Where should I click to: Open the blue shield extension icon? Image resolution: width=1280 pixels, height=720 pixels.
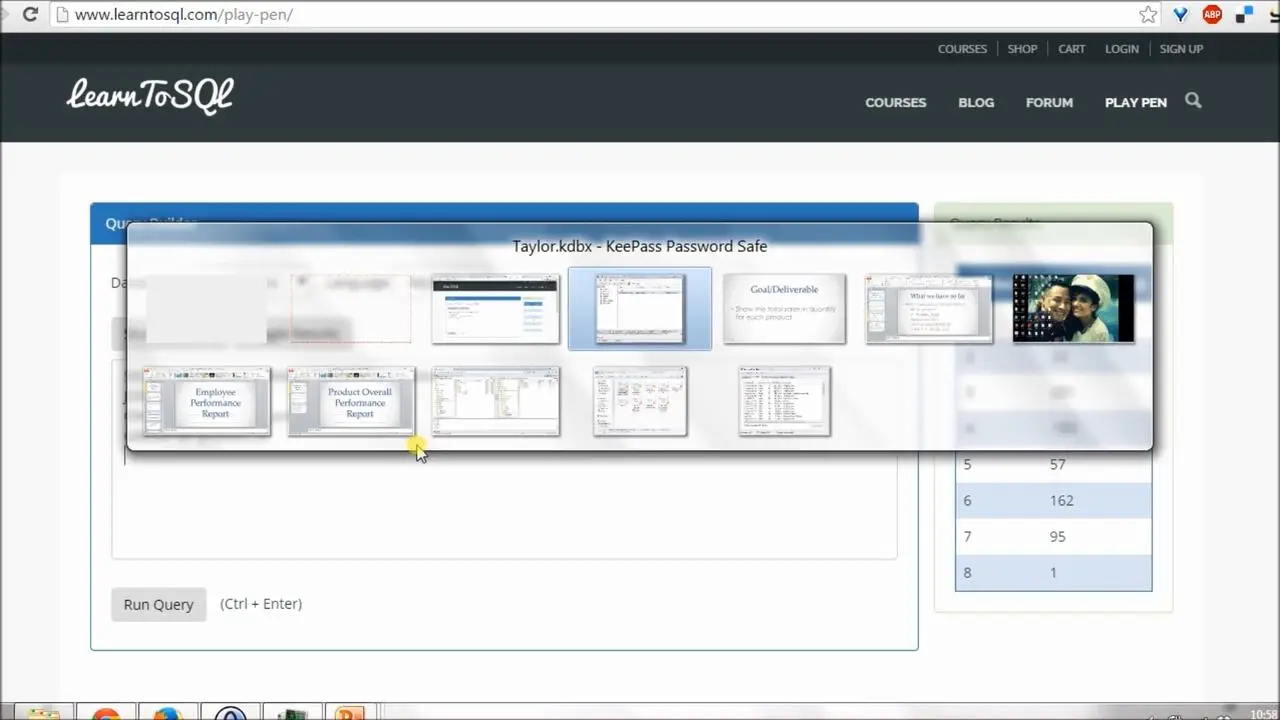click(x=1180, y=14)
